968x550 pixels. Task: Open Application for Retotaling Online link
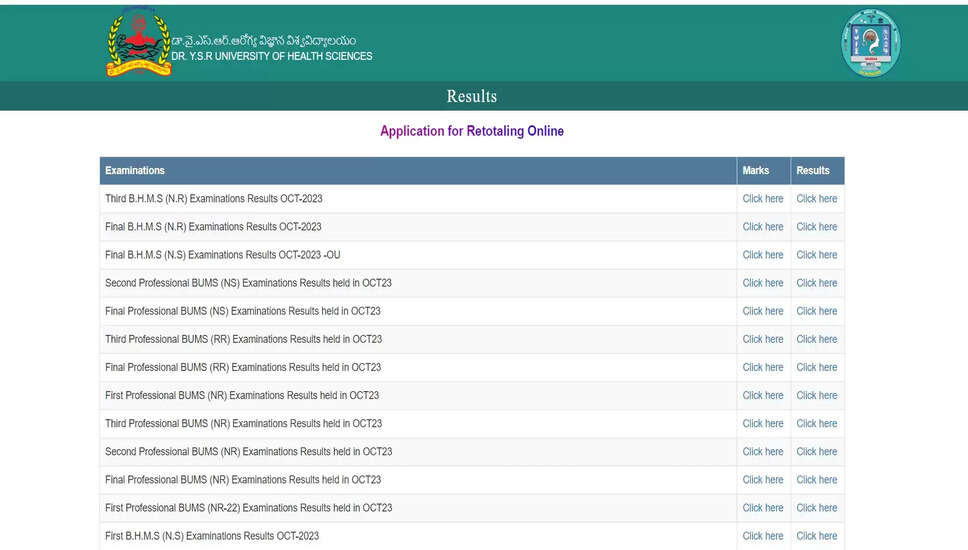pos(472,131)
